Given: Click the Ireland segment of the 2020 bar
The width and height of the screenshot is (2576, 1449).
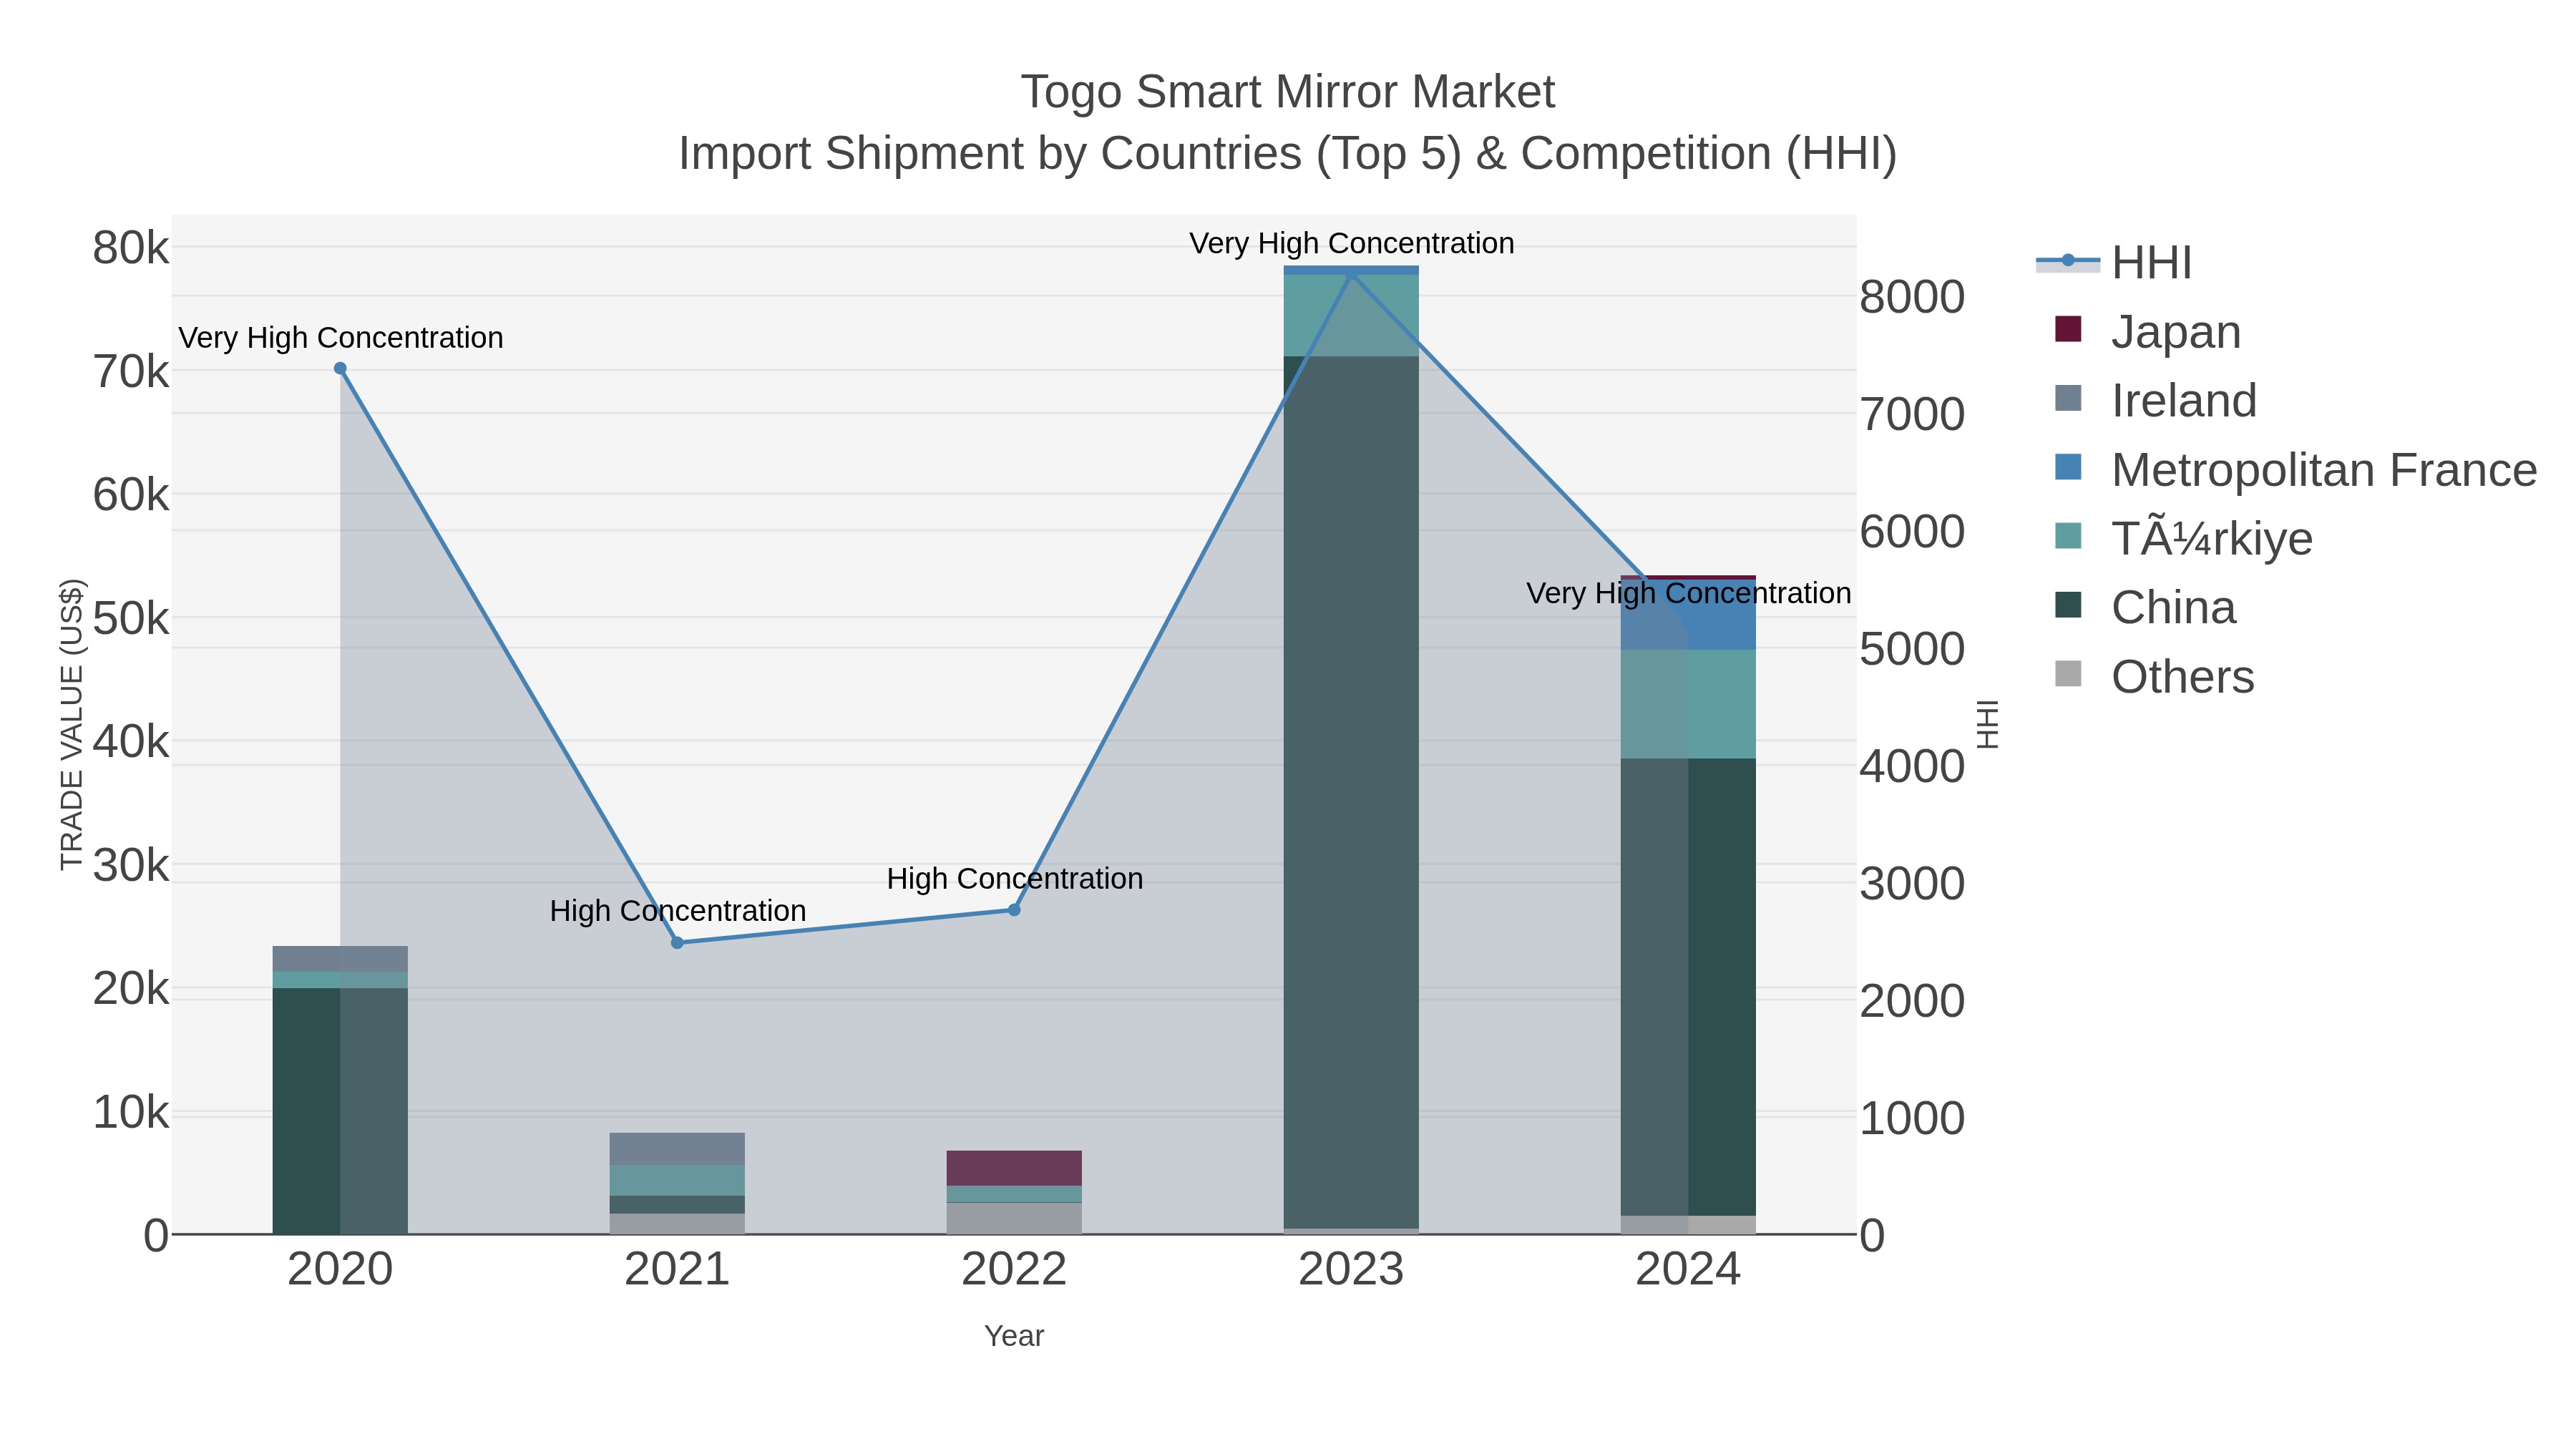Looking at the screenshot, I should pyautogui.click(x=340, y=959).
